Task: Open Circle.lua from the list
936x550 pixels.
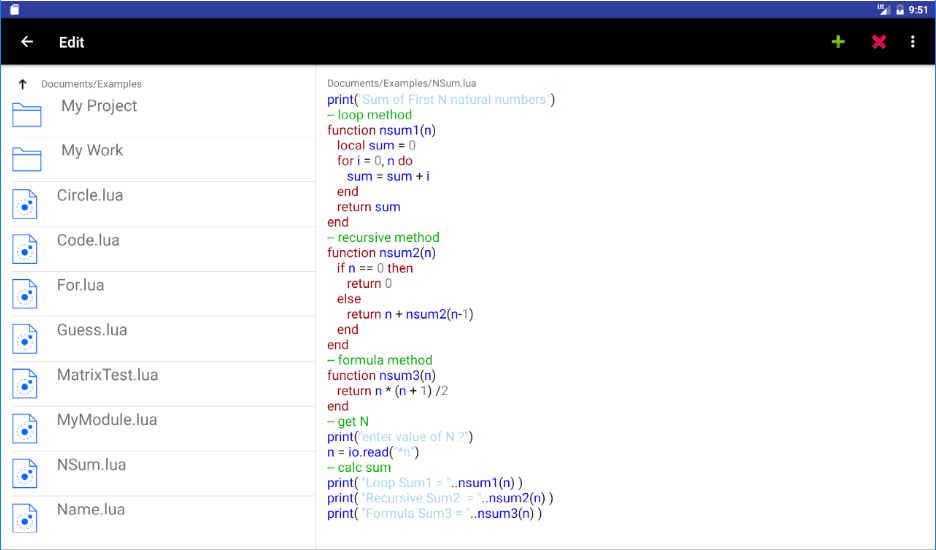Action: [90, 195]
